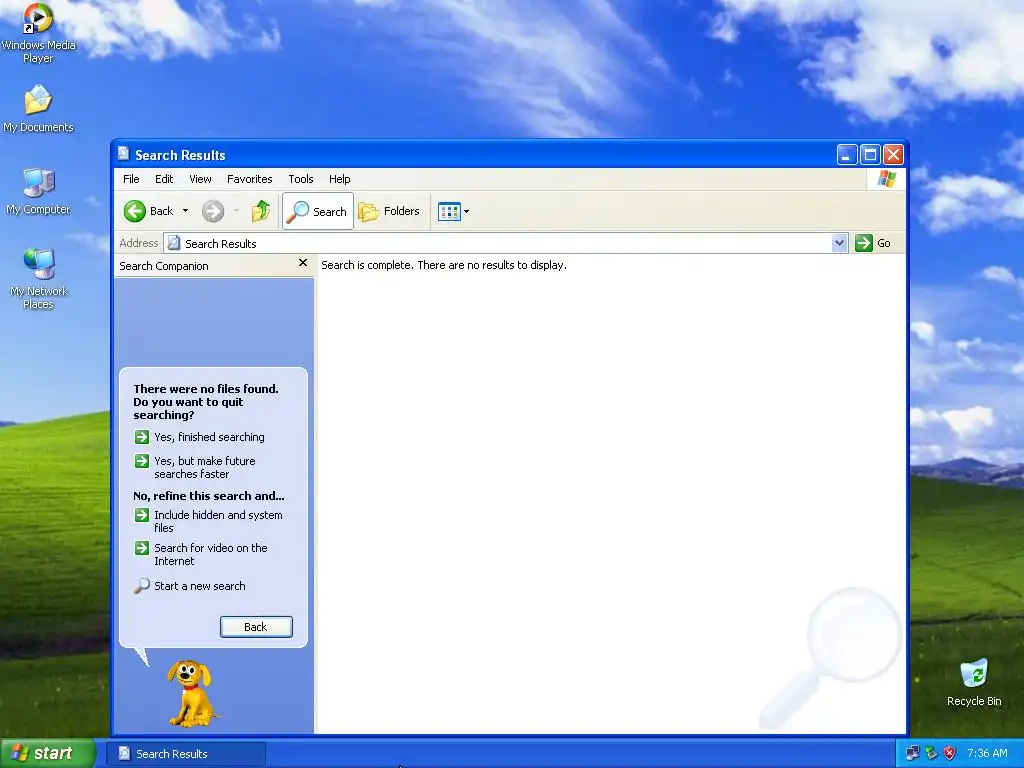Open the Tools menu
1024x768 pixels.
pos(301,179)
